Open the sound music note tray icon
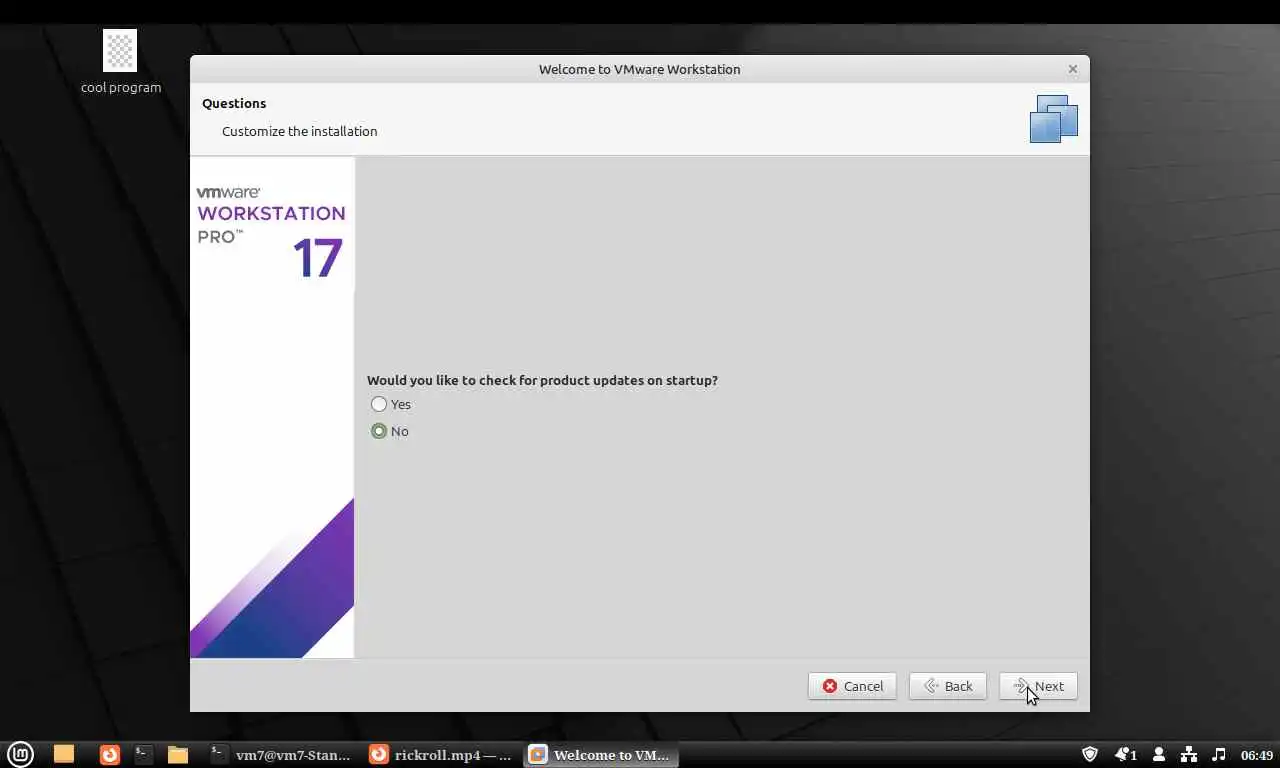Viewport: 1280px width, 768px height. pyautogui.click(x=1218, y=754)
